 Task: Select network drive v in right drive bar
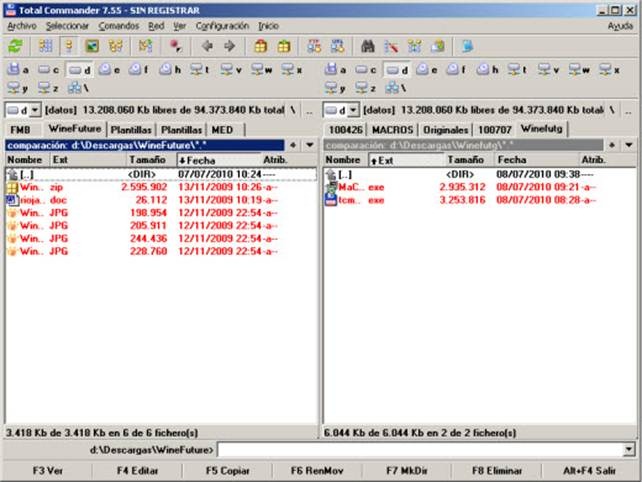pos(549,70)
